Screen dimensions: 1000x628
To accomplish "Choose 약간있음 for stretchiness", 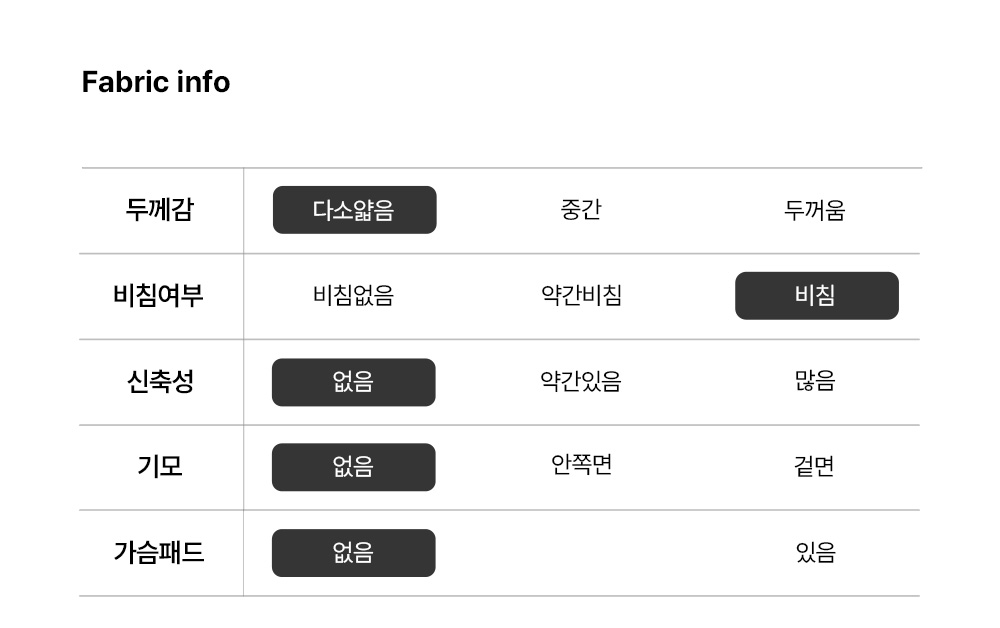I will pyautogui.click(x=581, y=382).
